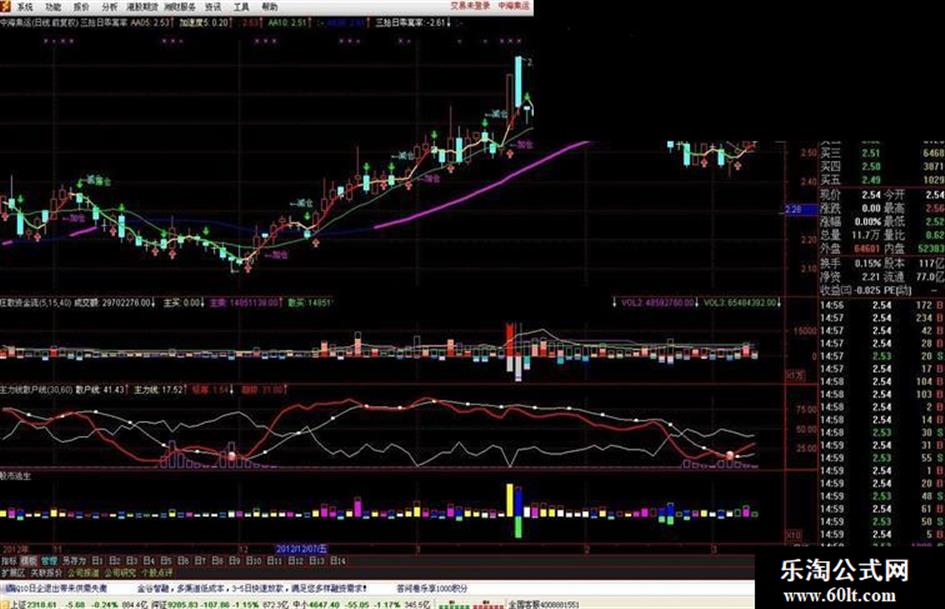Viewport: 945px width, 609px height.
Task: Open the 帮助 menu
Action: 269,7
